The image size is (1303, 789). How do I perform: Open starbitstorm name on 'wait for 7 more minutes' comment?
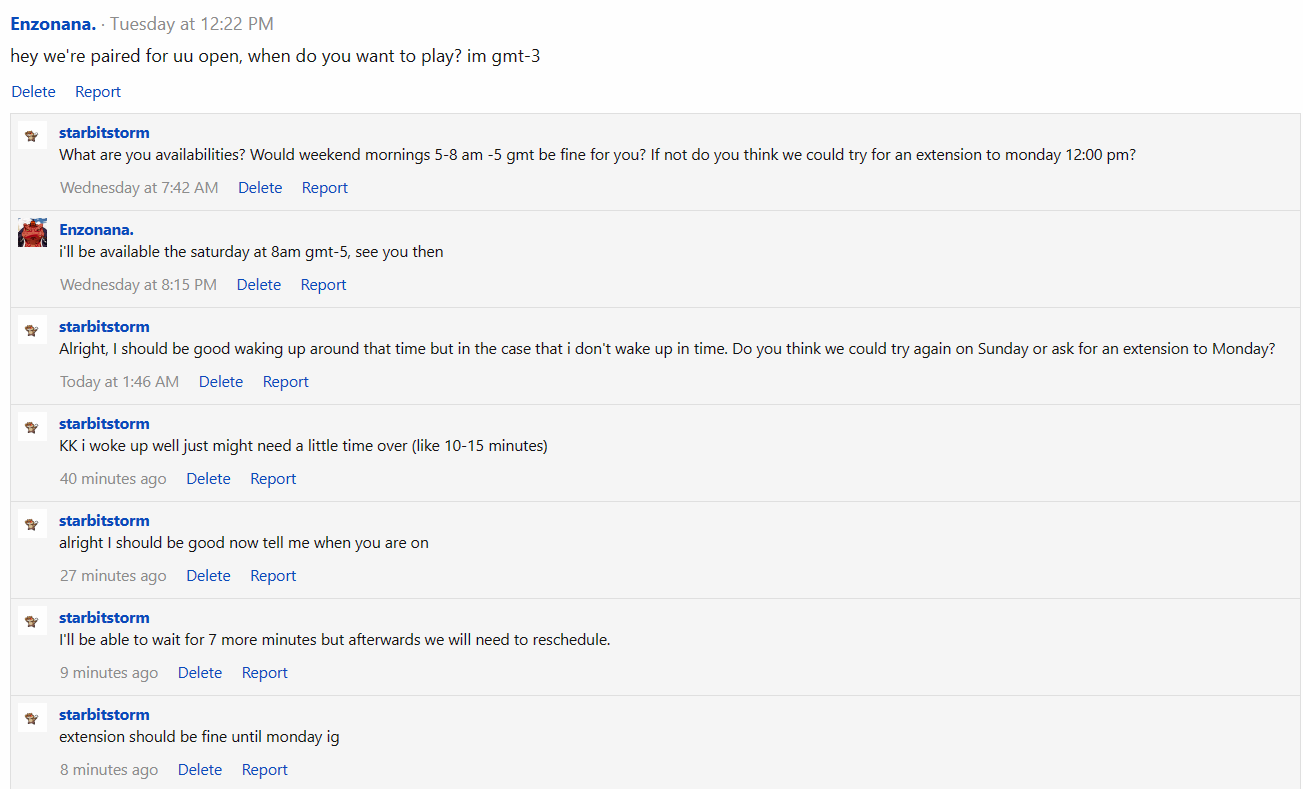coord(104,617)
